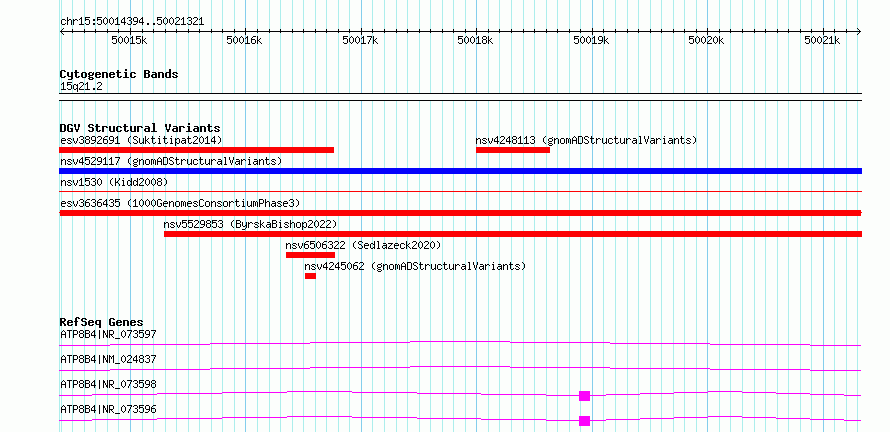The width and height of the screenshot is (890, 432).
Task: Click the 50018k ruler tick label
Action: coord(476,40)
